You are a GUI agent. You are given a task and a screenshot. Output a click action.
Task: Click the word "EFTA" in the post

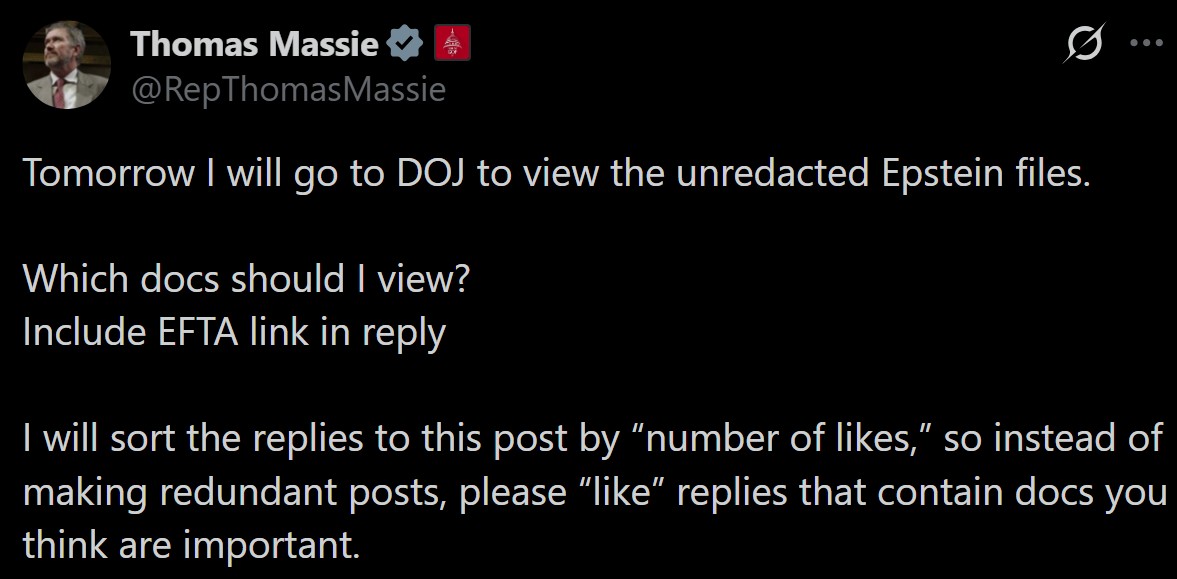pyautogui.click(x=194, y=333)
